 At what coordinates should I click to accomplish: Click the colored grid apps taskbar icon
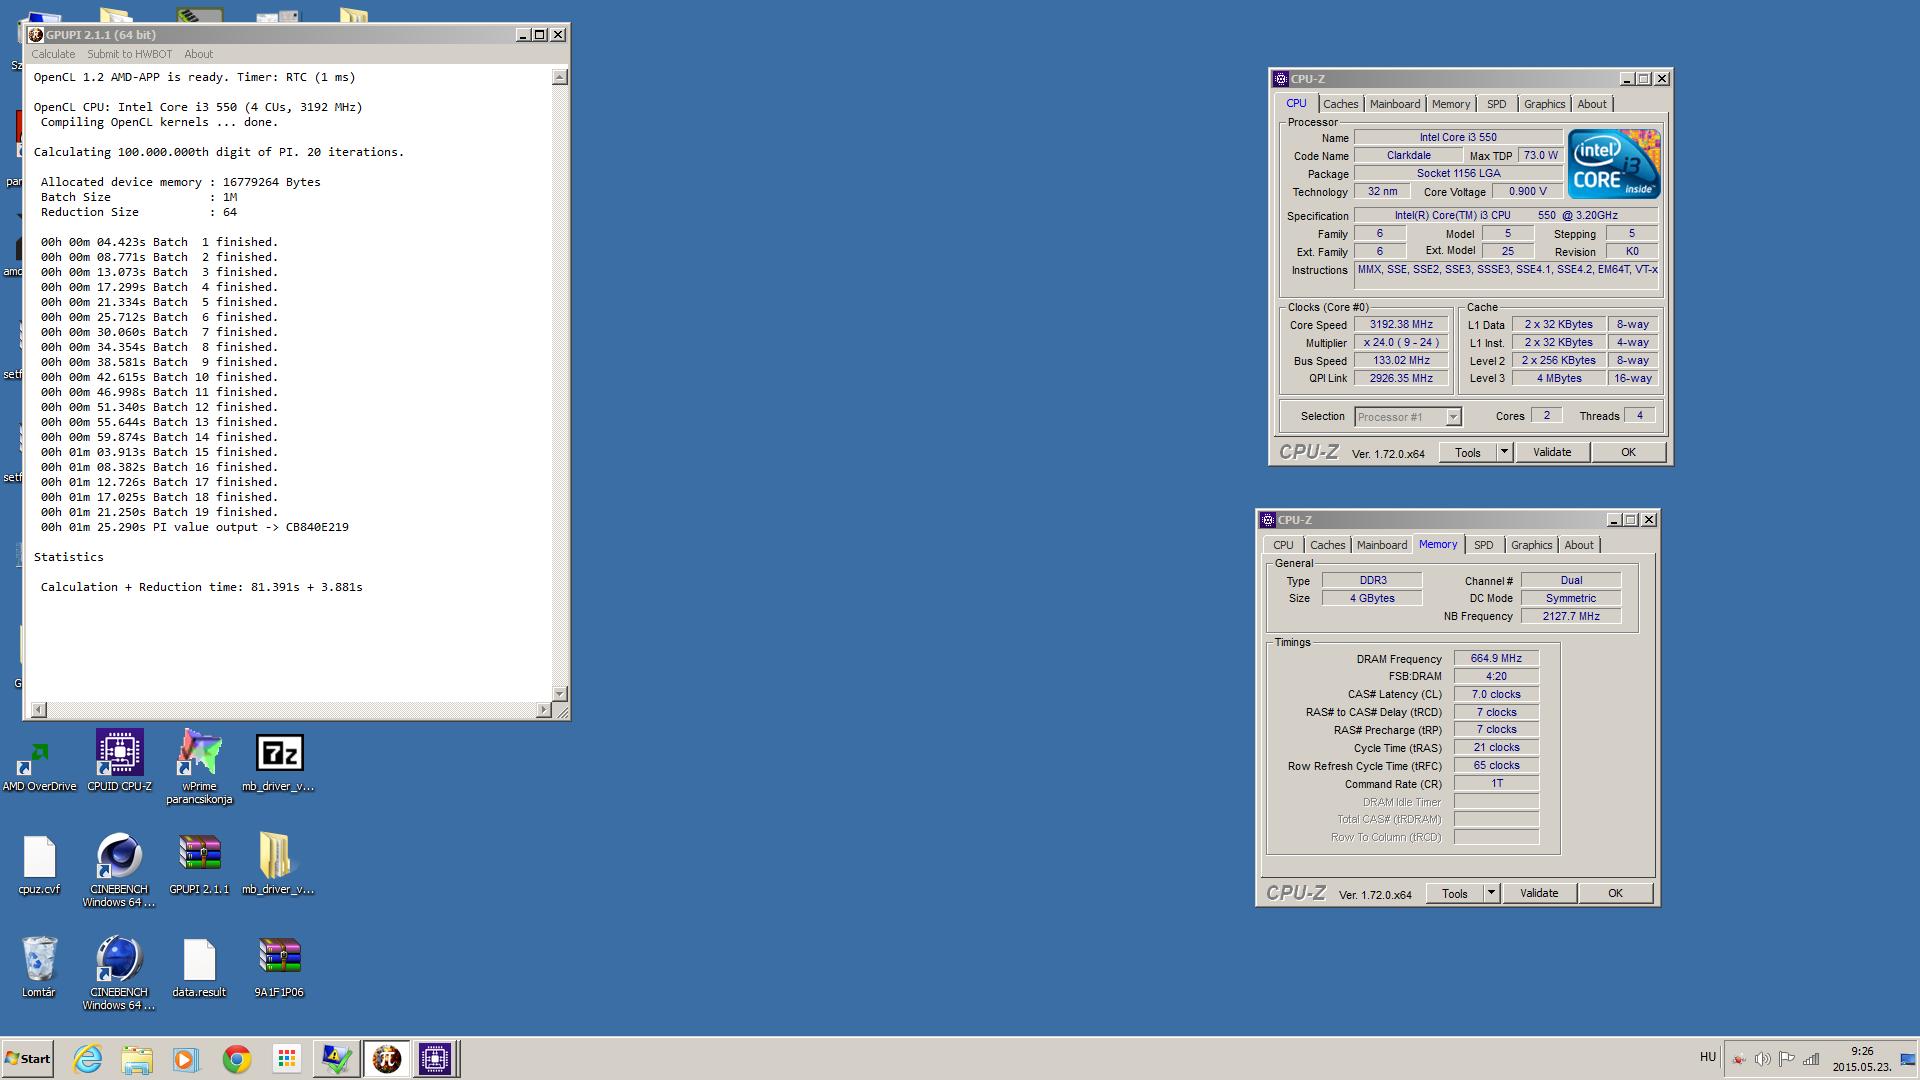coord(286,1059)
